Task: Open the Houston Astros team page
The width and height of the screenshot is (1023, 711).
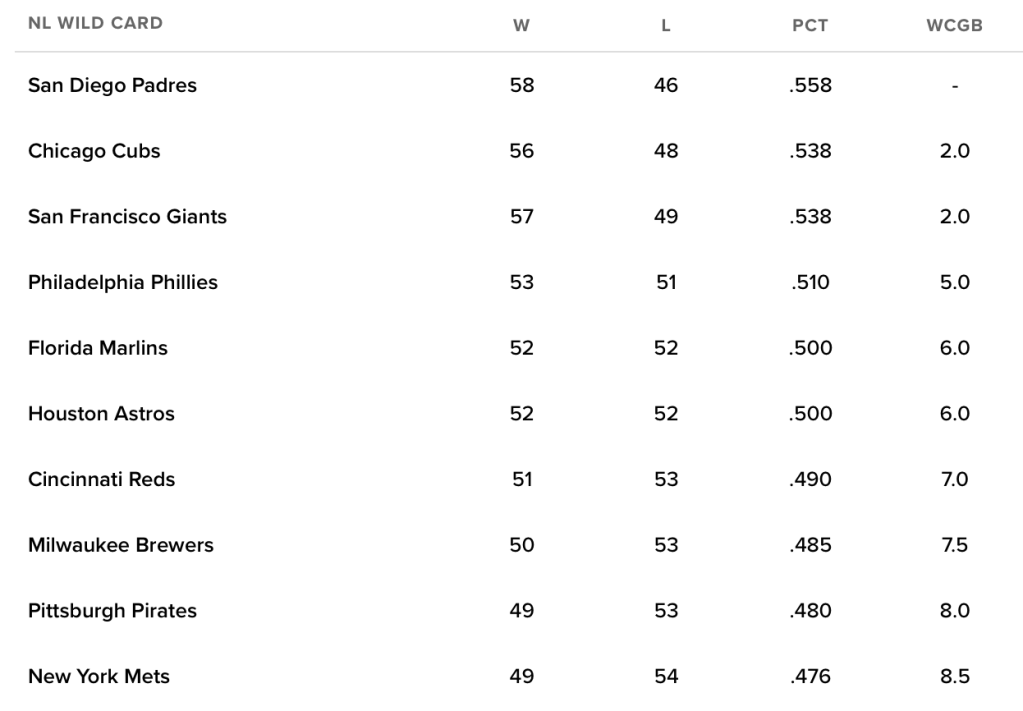Action: (101, 414)
